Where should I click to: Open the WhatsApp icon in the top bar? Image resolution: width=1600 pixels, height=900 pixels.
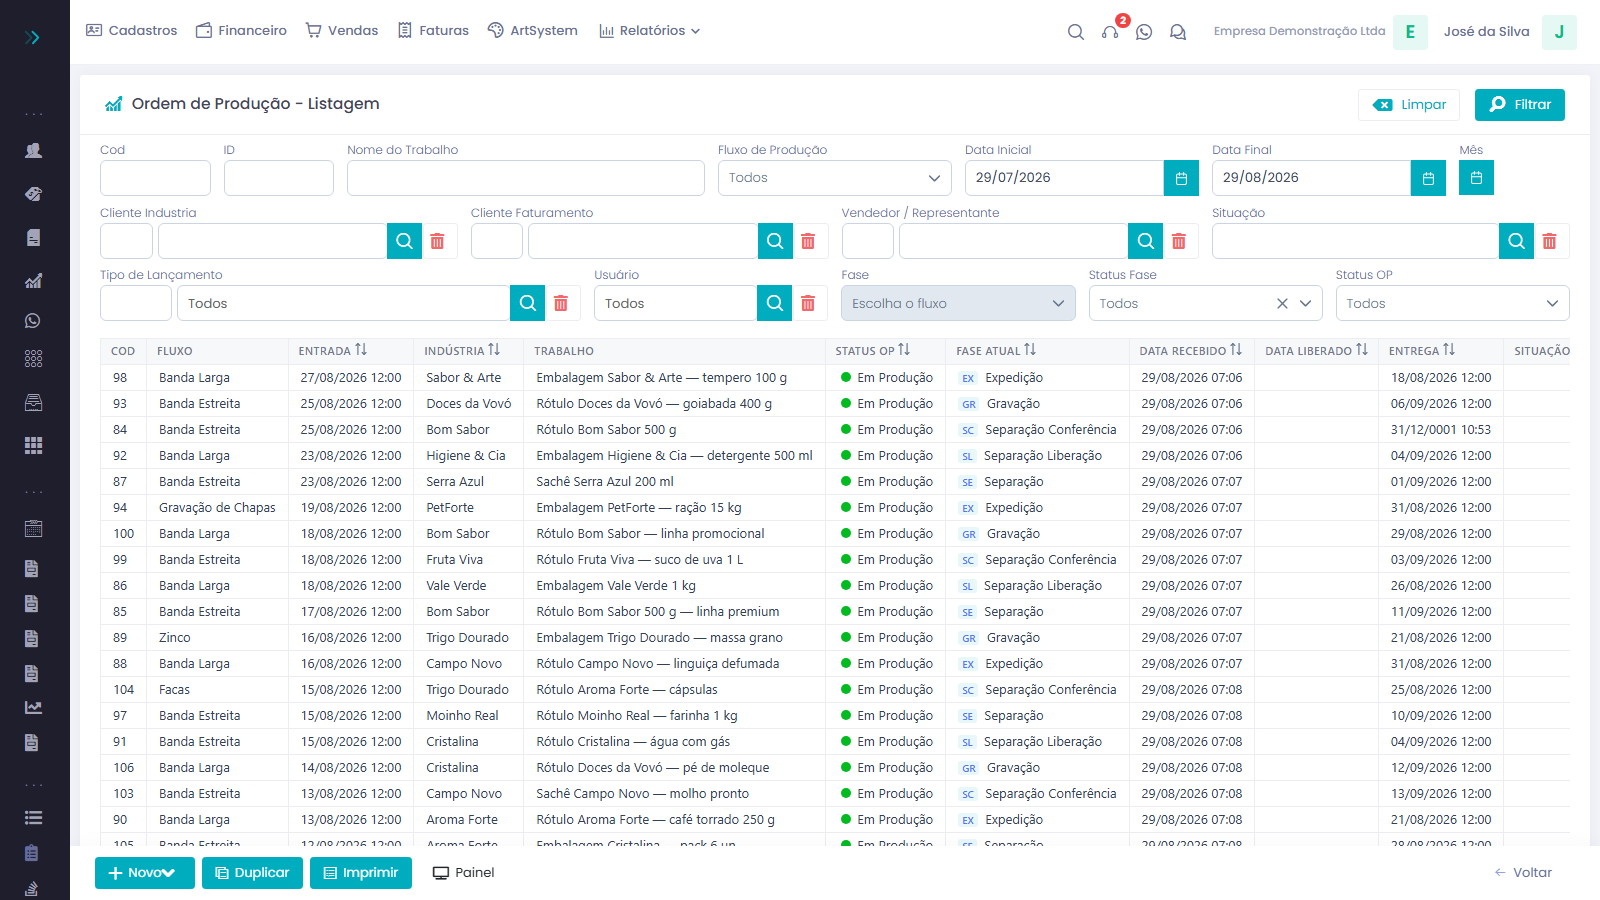coord(1144,32)
